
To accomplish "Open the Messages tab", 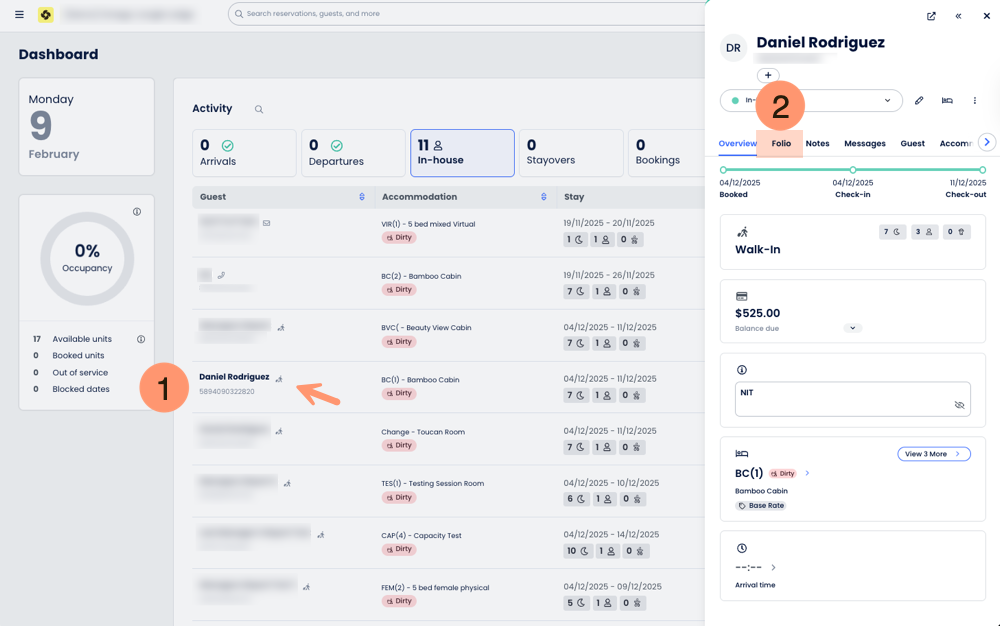I will click(x=864, y=144).
